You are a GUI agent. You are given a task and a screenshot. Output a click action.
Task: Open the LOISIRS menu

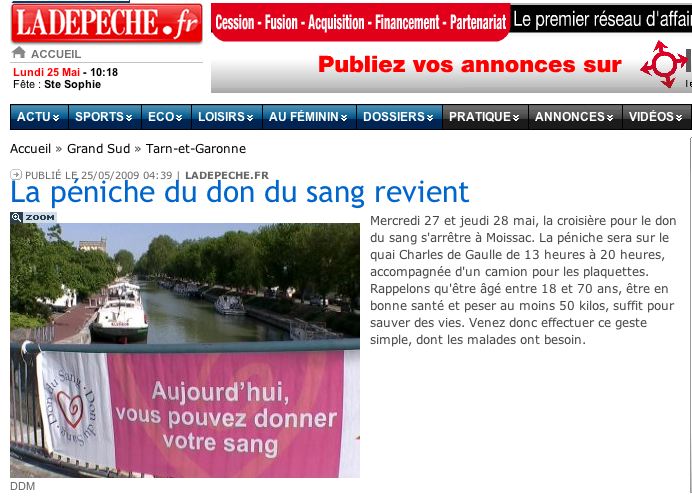pos(226,117)
